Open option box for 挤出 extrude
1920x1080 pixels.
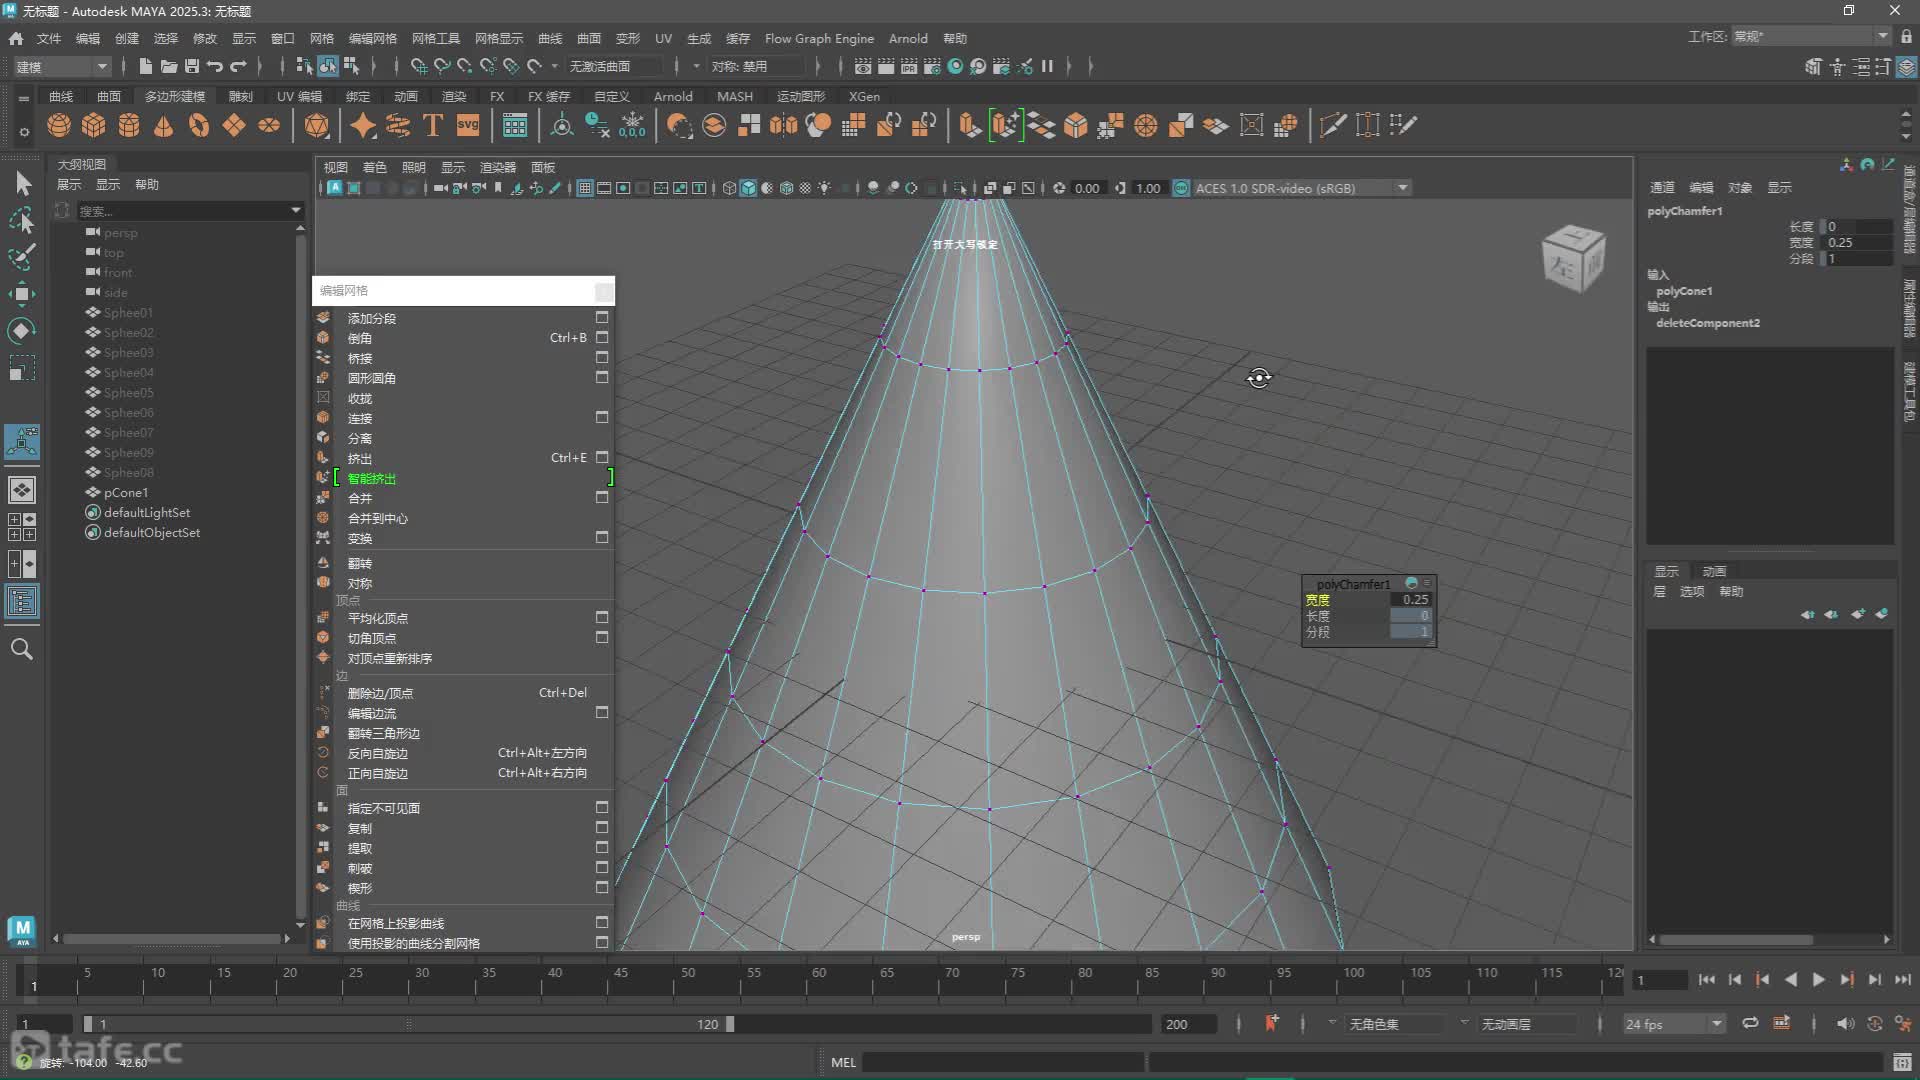(602, 457)
